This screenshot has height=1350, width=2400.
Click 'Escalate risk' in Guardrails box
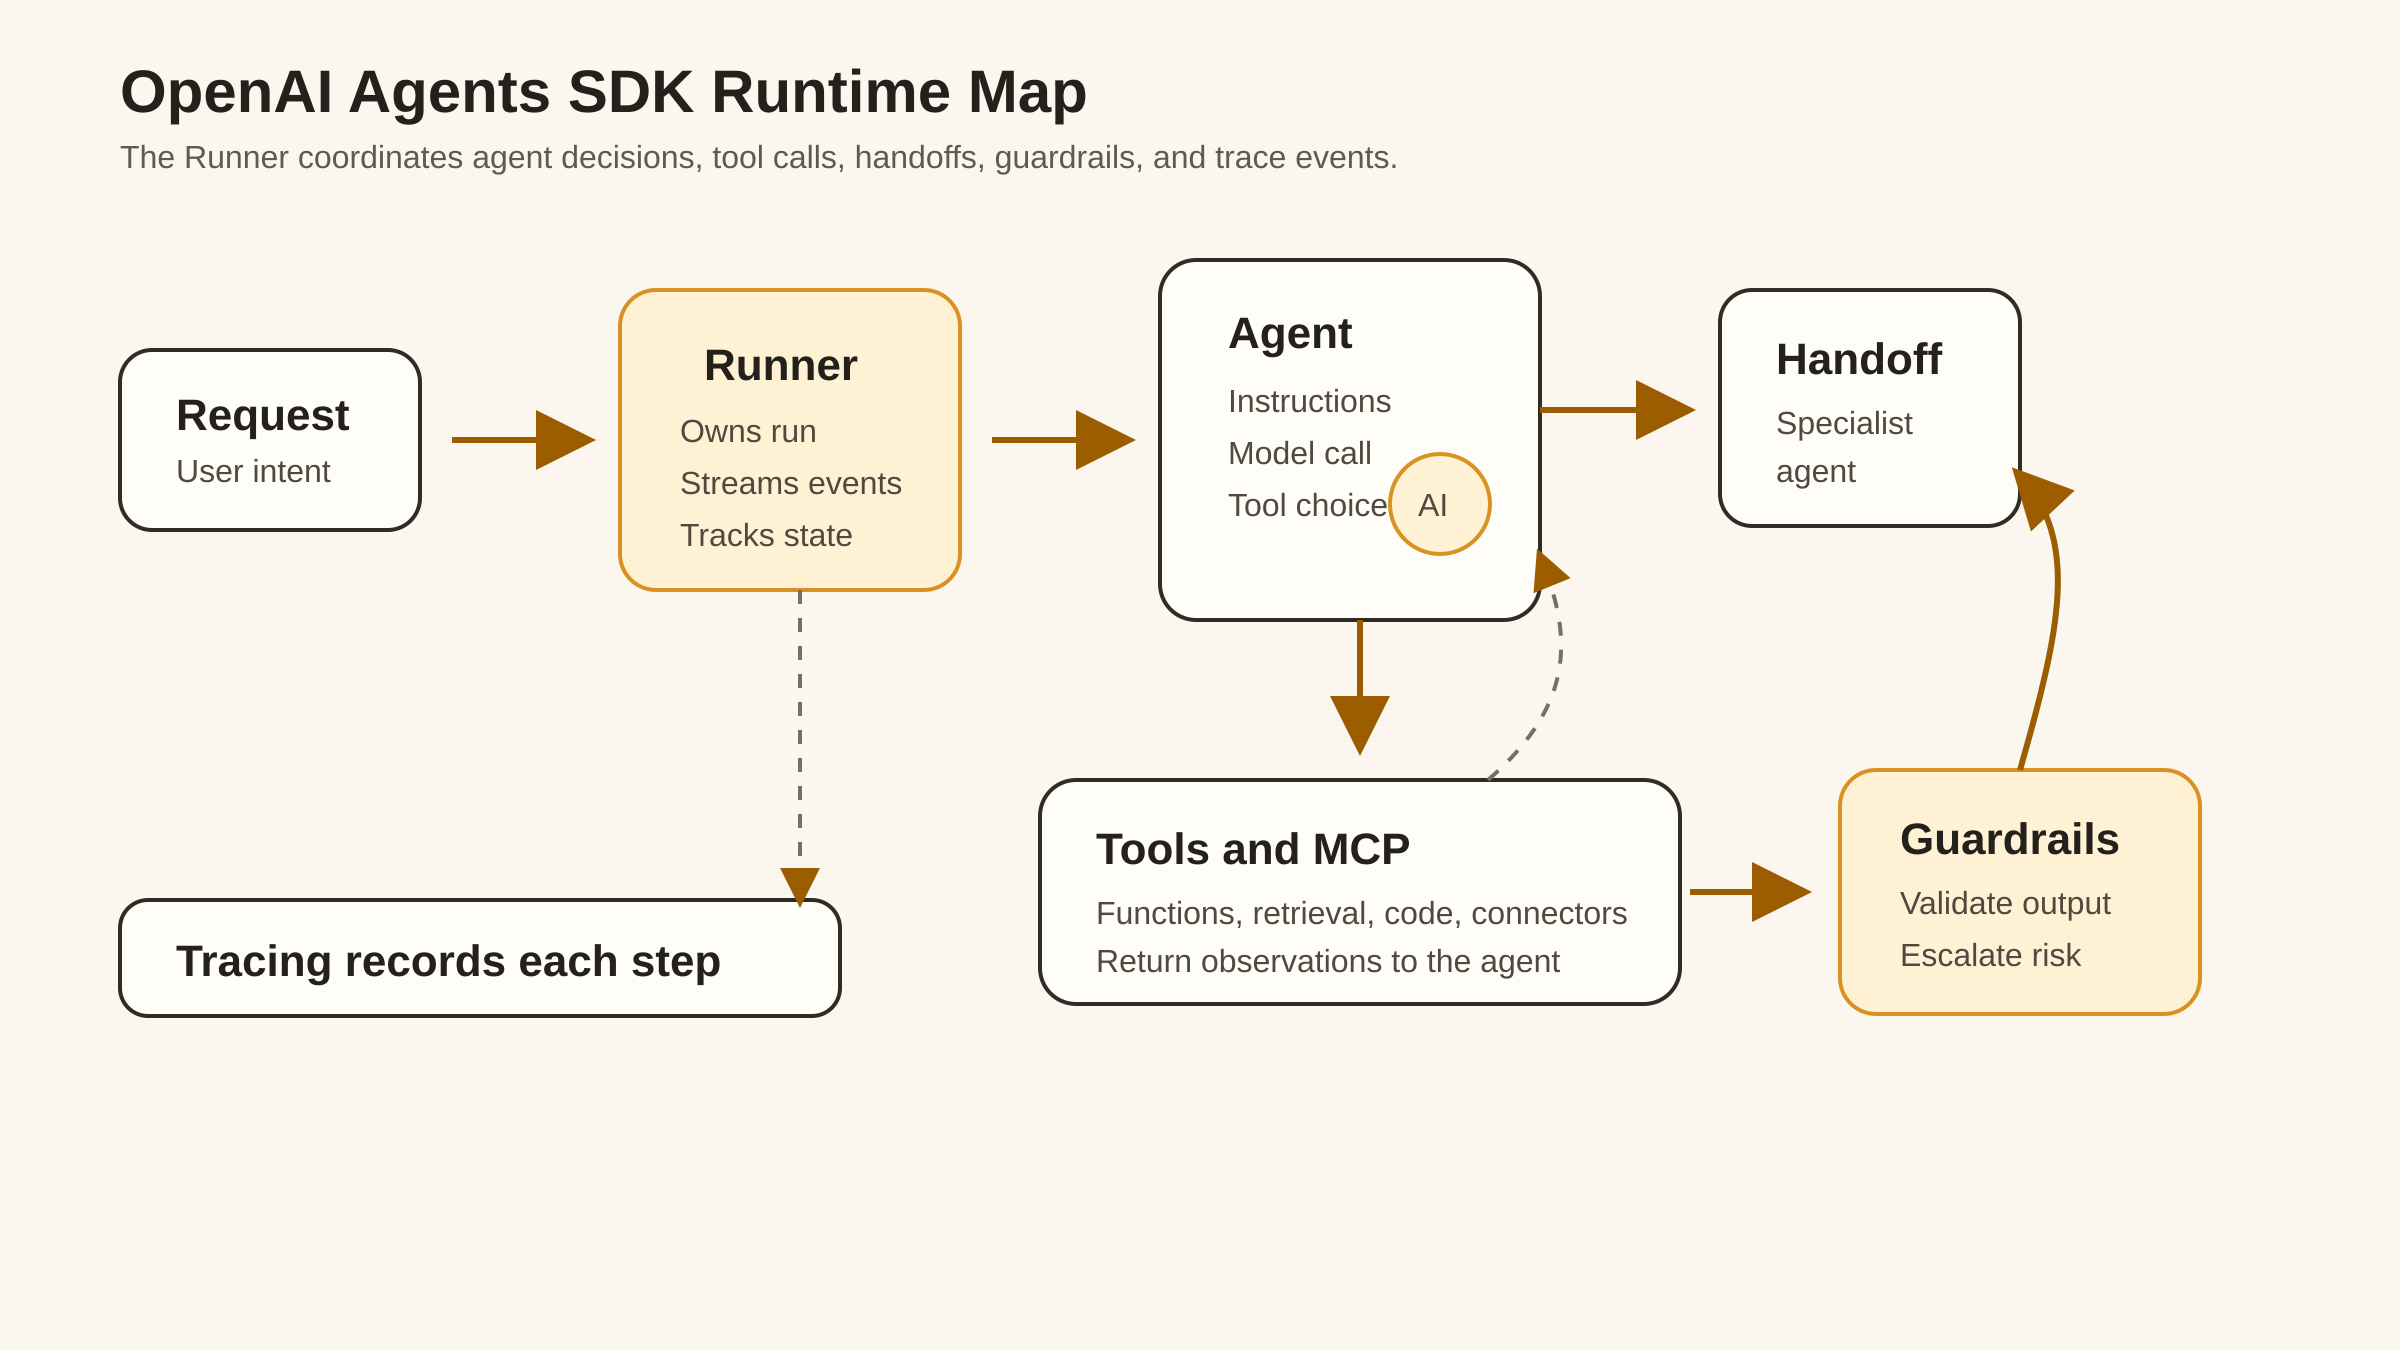click(1990, 955)
